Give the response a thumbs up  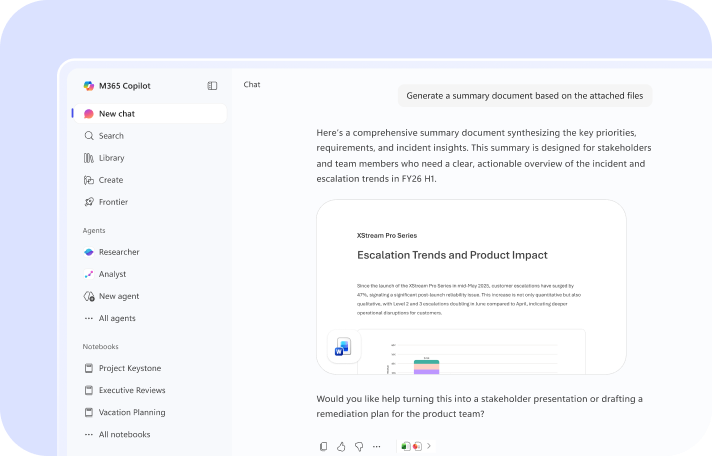(x=341, y=446)
